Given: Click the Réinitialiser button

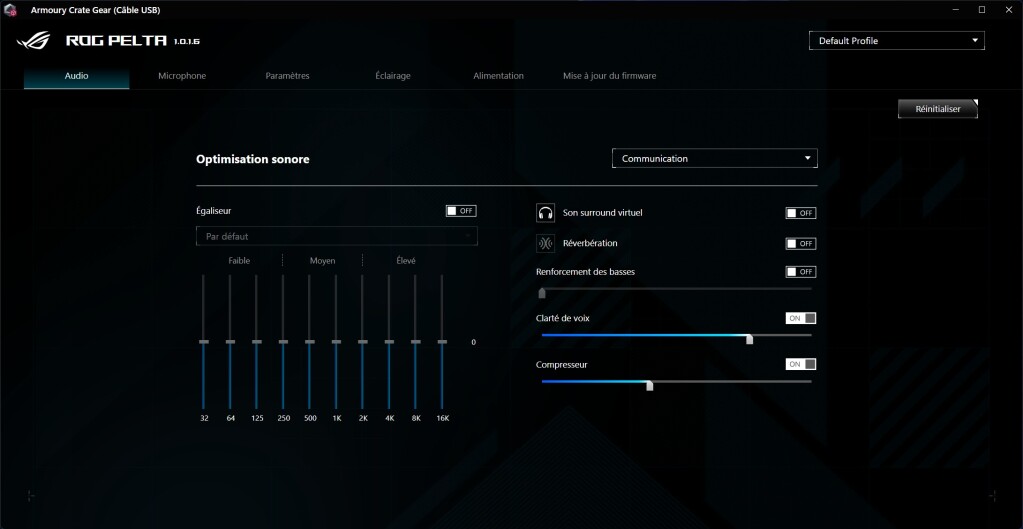Looking at the screenshot, I should 938,109.
